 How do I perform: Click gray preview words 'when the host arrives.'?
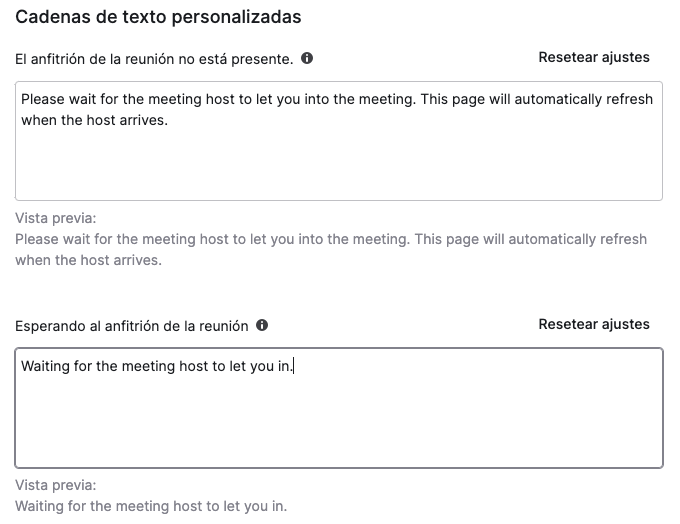(88, 260)
